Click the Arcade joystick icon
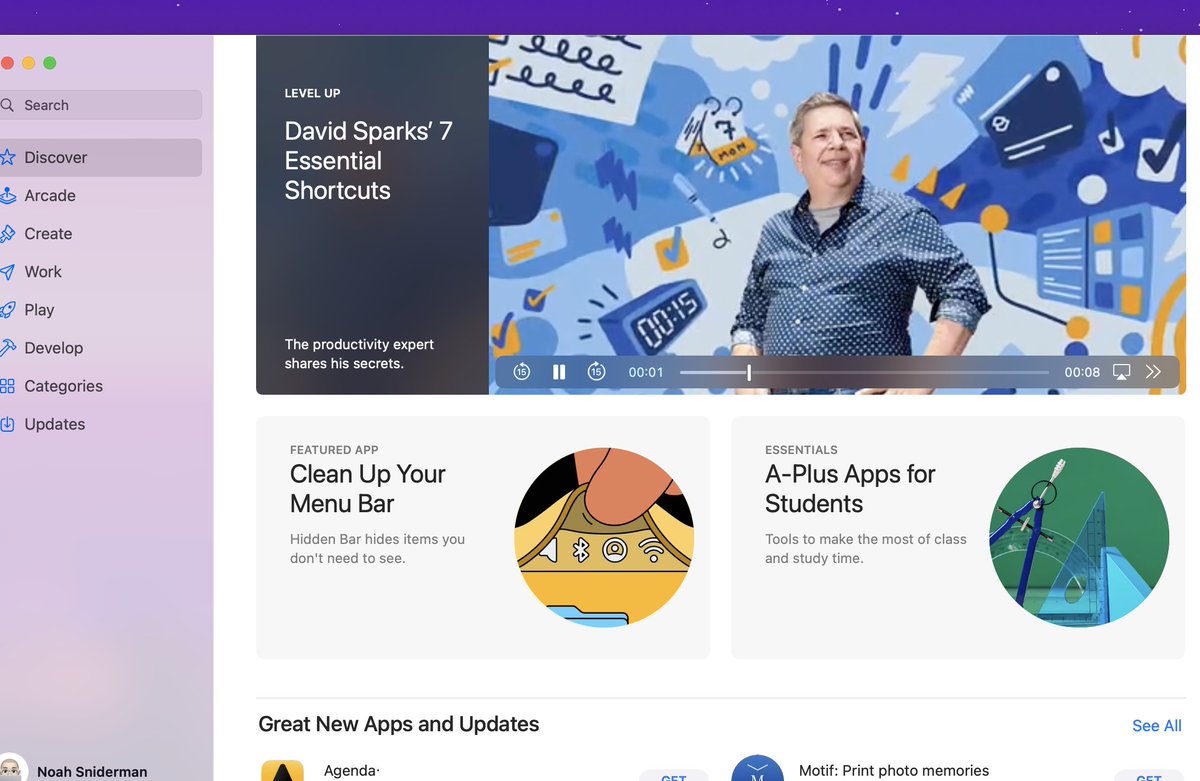1200x781 pixels. point(7,195)
